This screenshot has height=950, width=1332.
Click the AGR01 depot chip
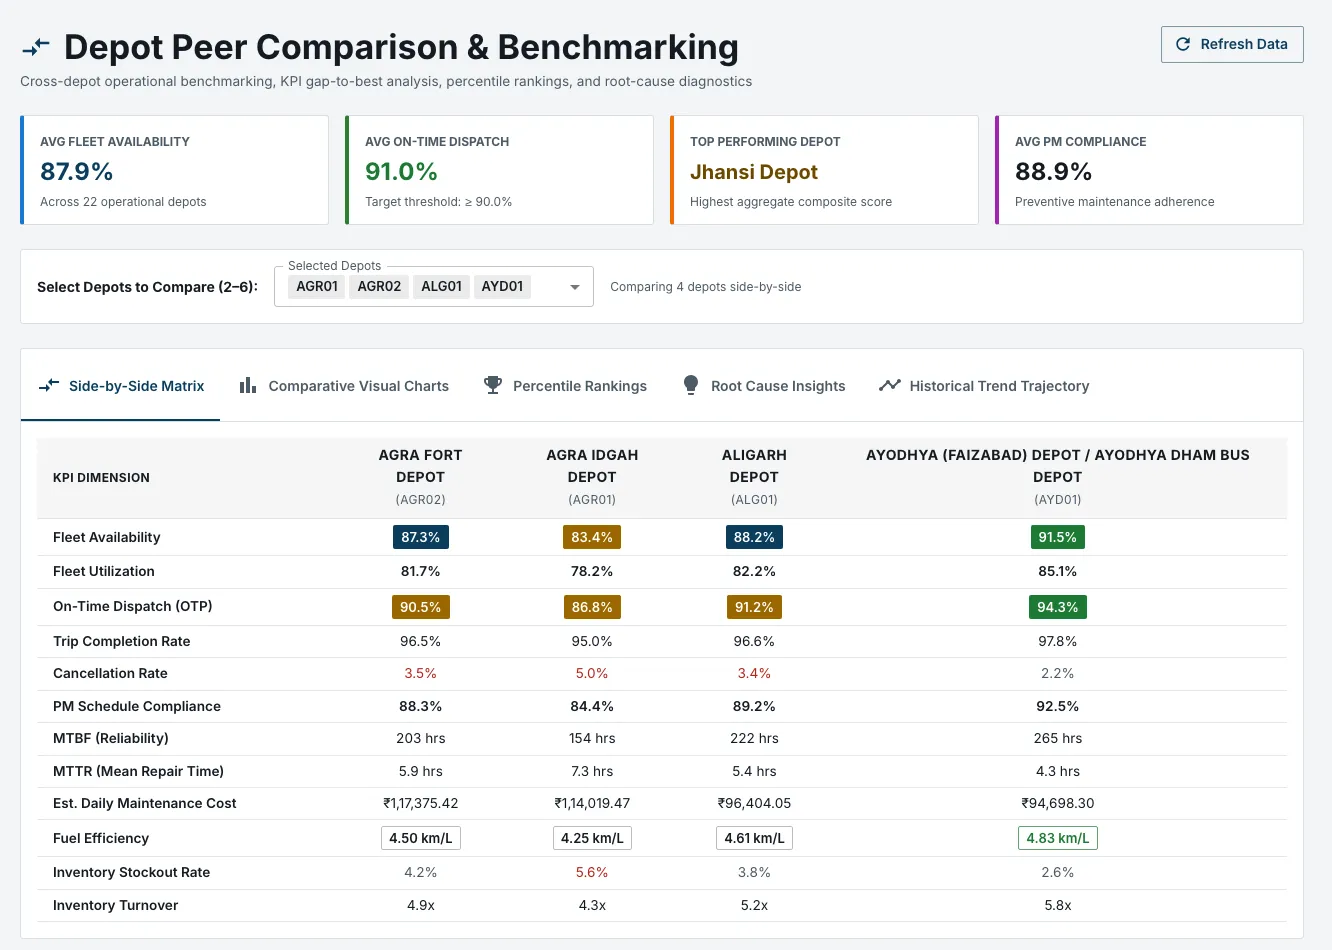pos(317,286)
